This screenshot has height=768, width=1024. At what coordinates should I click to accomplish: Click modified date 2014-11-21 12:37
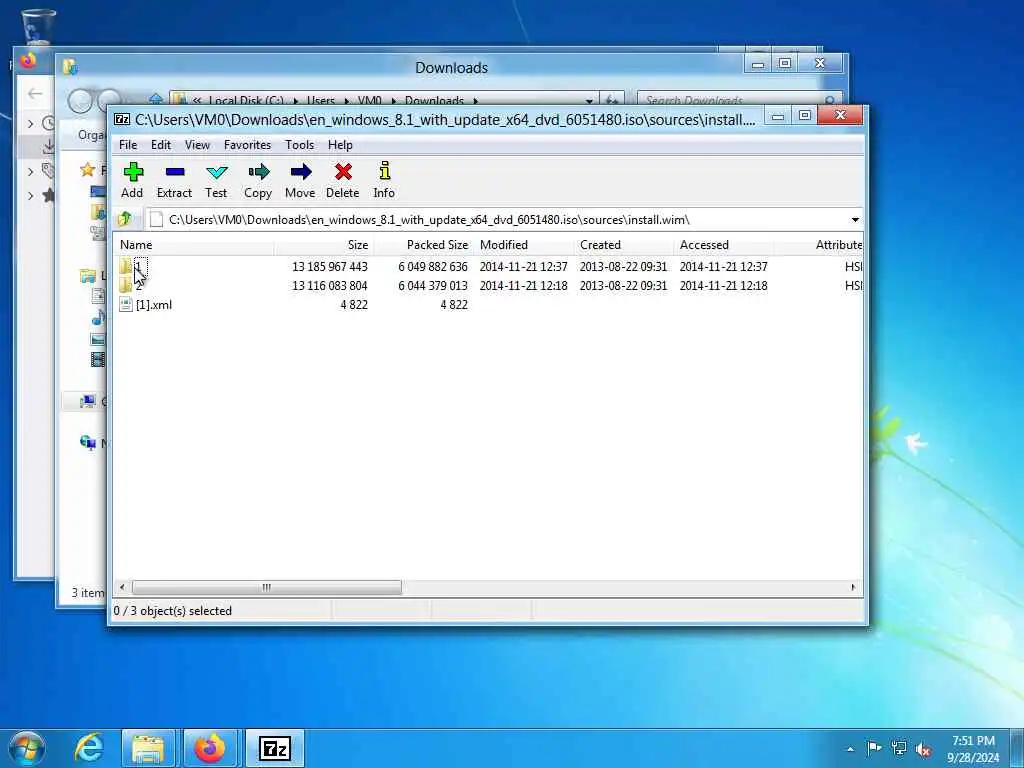pyautogui.click(x=524, y=266)
